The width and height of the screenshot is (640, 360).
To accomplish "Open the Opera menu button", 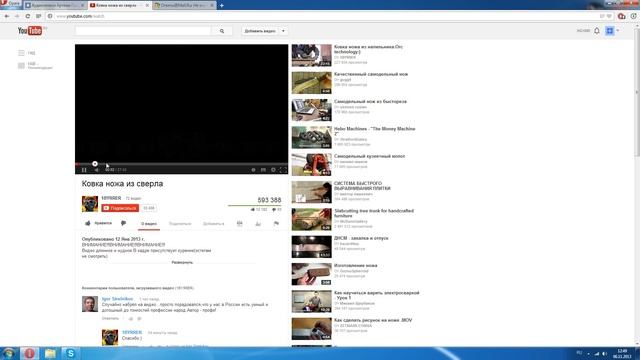I will point(11,4).
